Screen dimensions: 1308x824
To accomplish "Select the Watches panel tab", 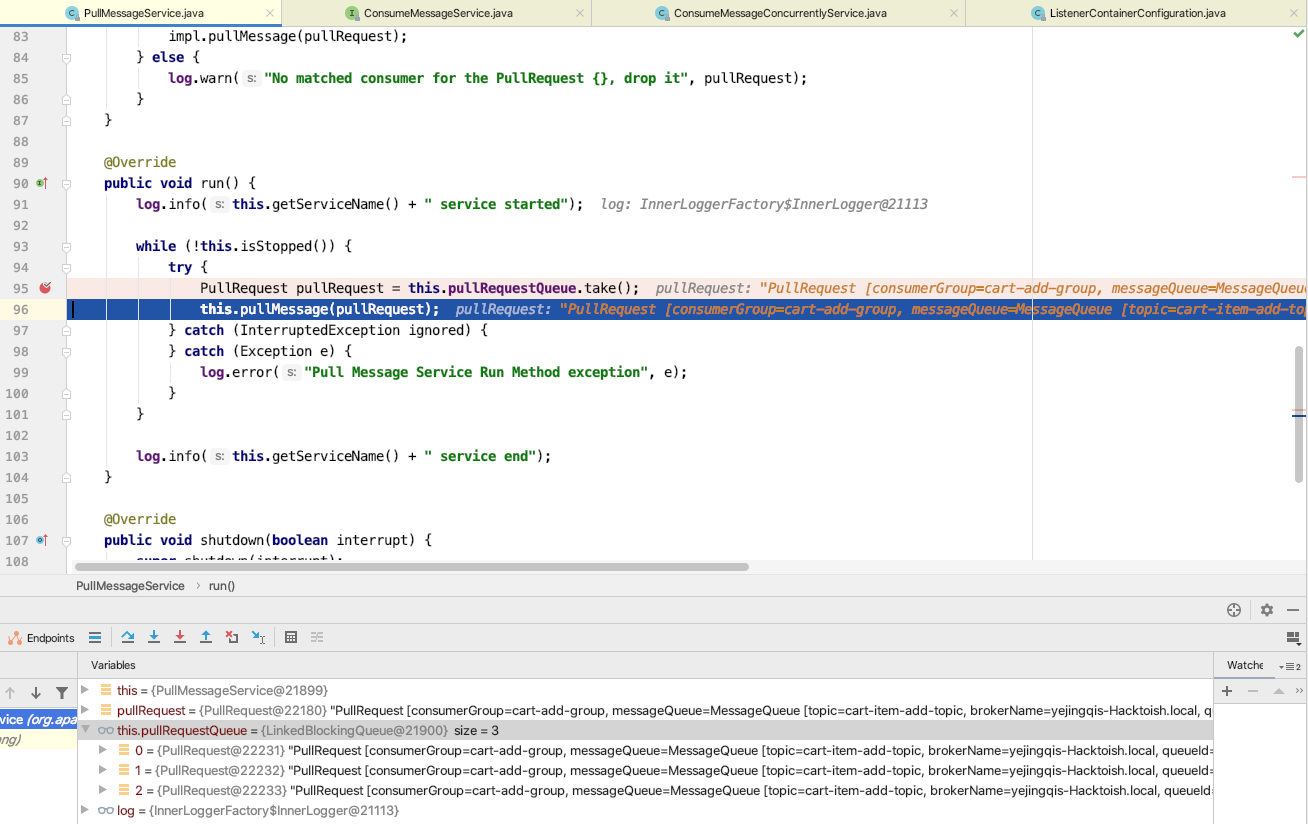I will [x=1245, y=665].
